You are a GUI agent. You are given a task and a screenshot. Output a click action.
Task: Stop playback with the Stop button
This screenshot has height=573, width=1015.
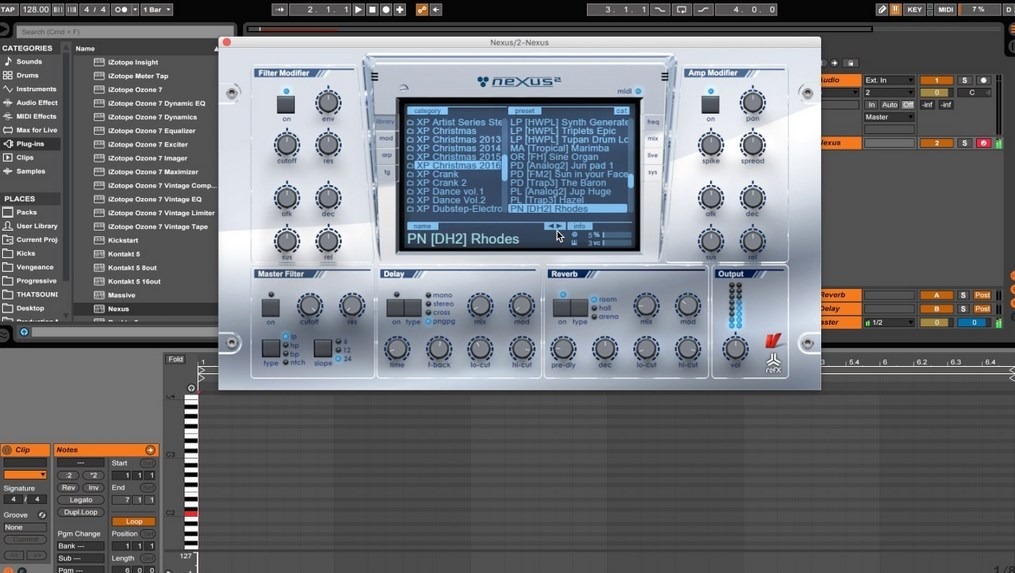372,10
